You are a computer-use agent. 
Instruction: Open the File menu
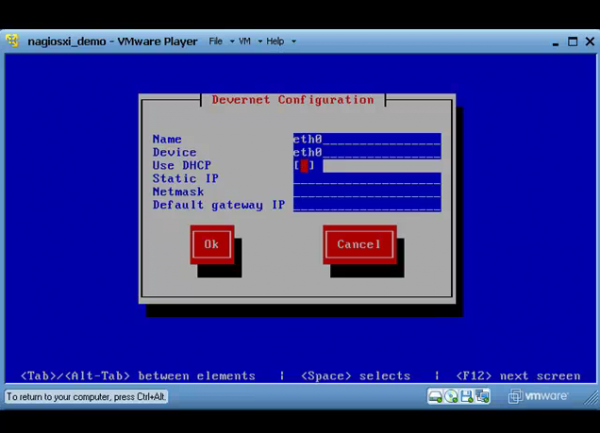click(215, 42)
